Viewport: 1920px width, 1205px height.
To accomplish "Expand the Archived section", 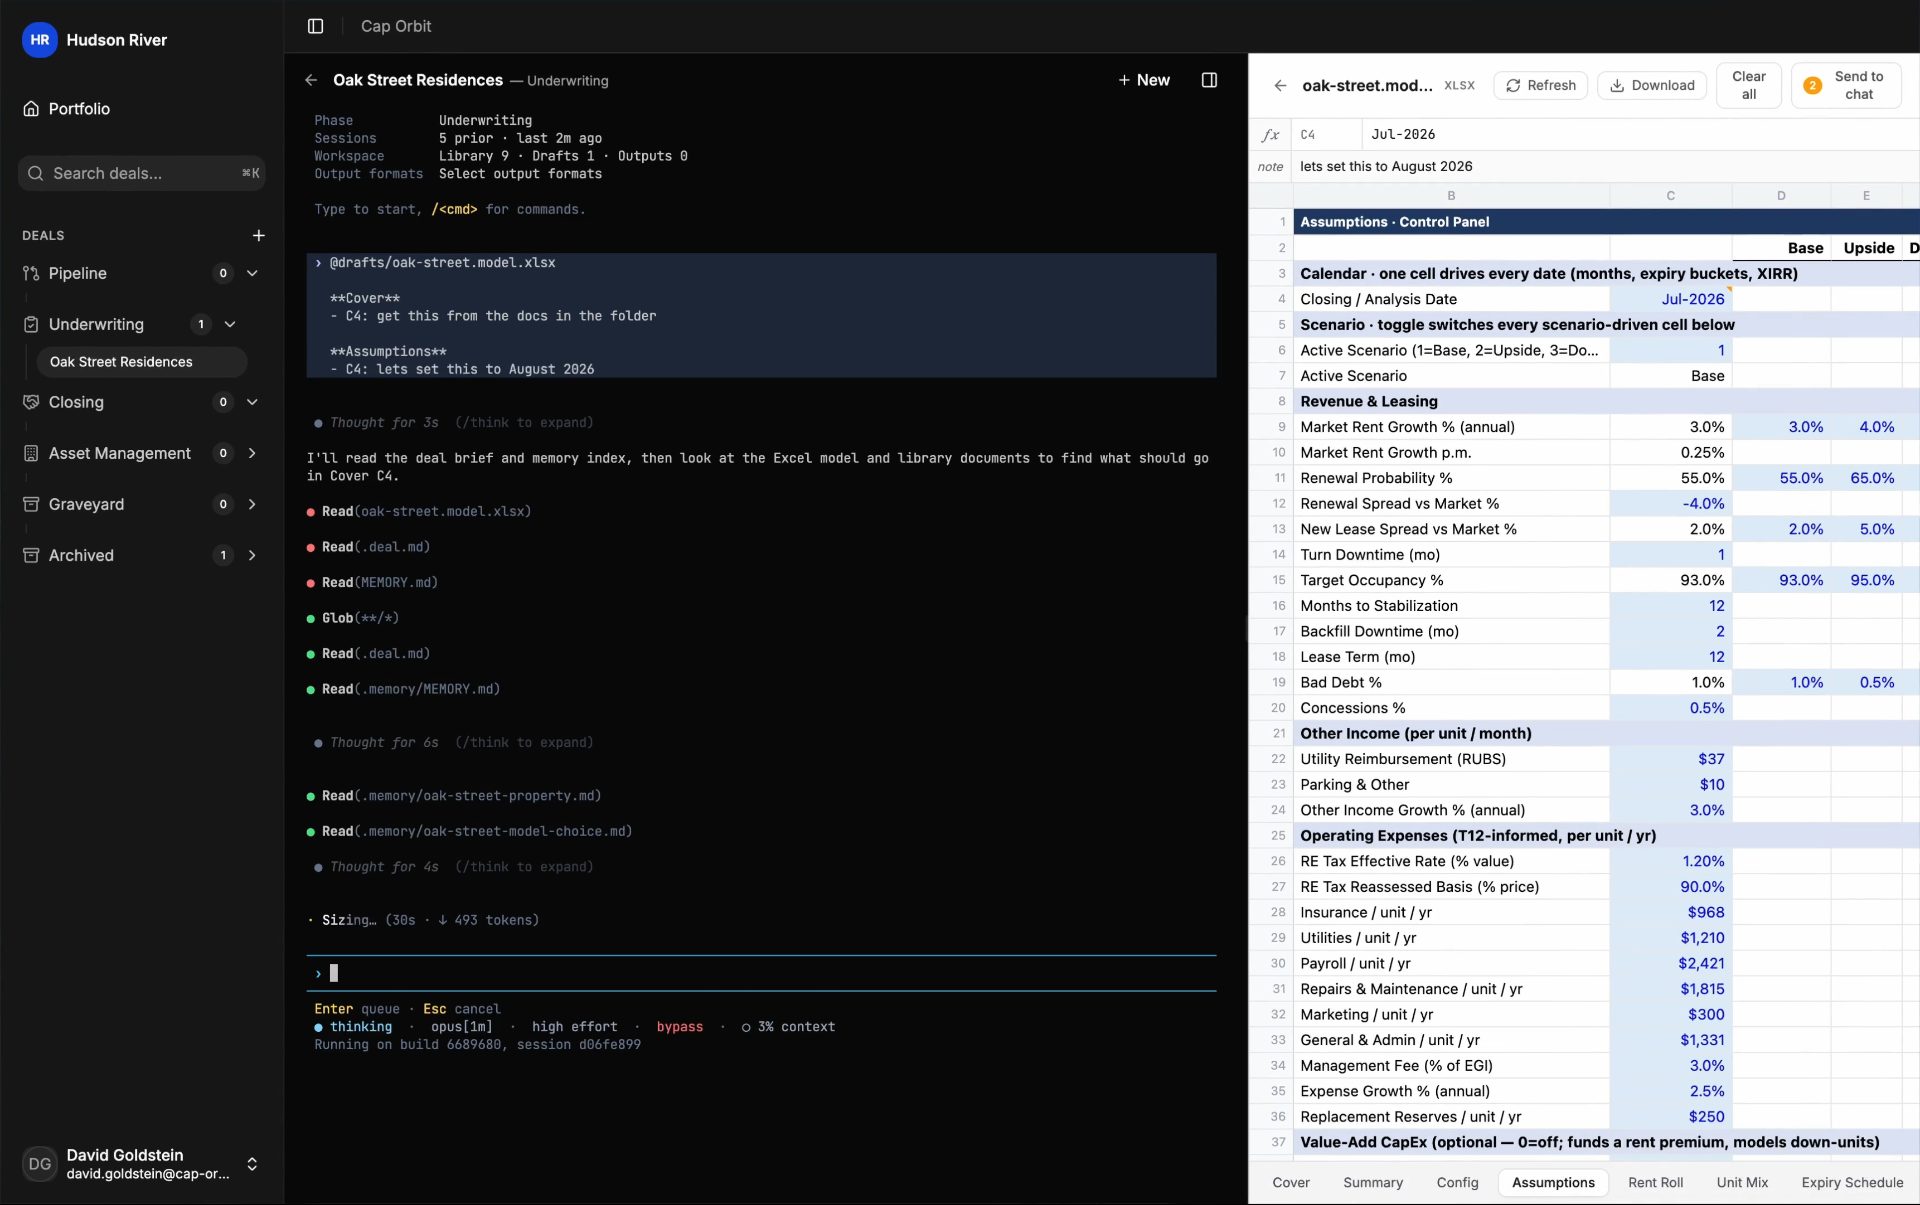I will pyautogui.click(x=252, y=555).
